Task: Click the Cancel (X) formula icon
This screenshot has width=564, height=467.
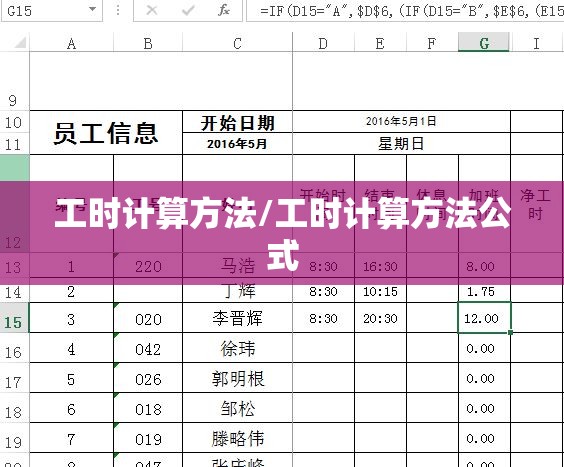Action: [x=152, y=10]
